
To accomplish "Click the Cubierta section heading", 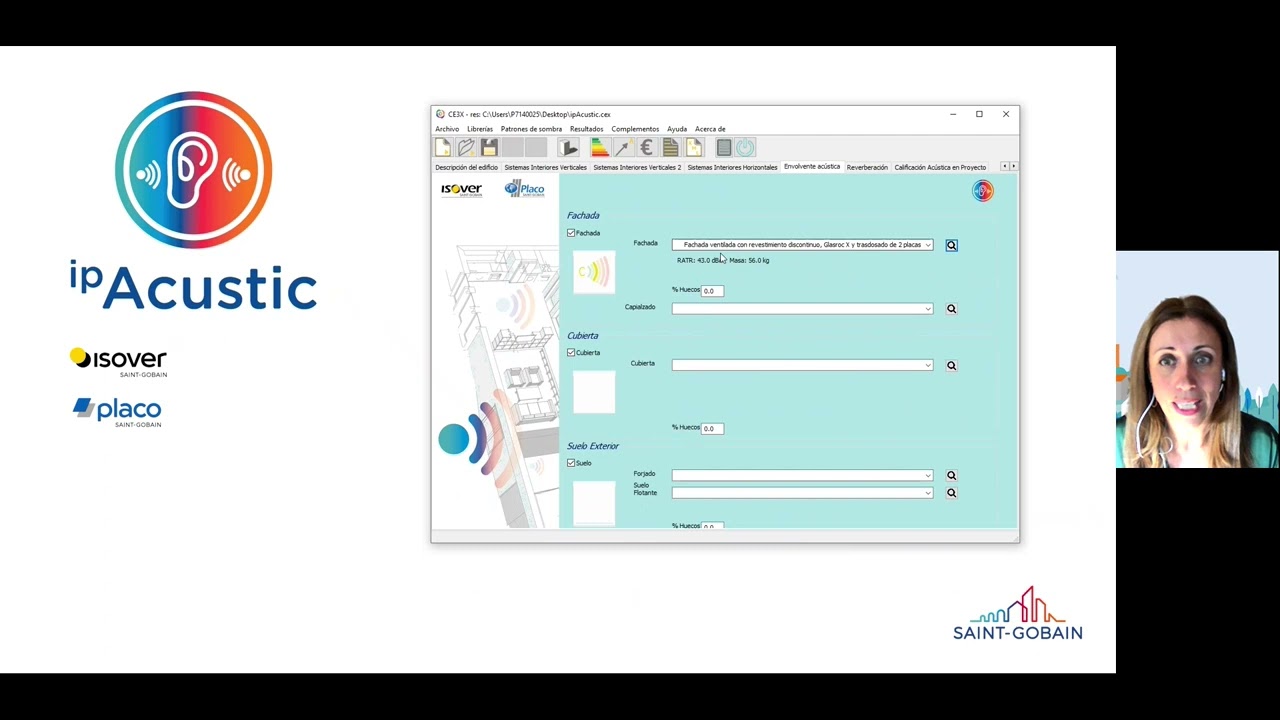I will coord(583,336).
